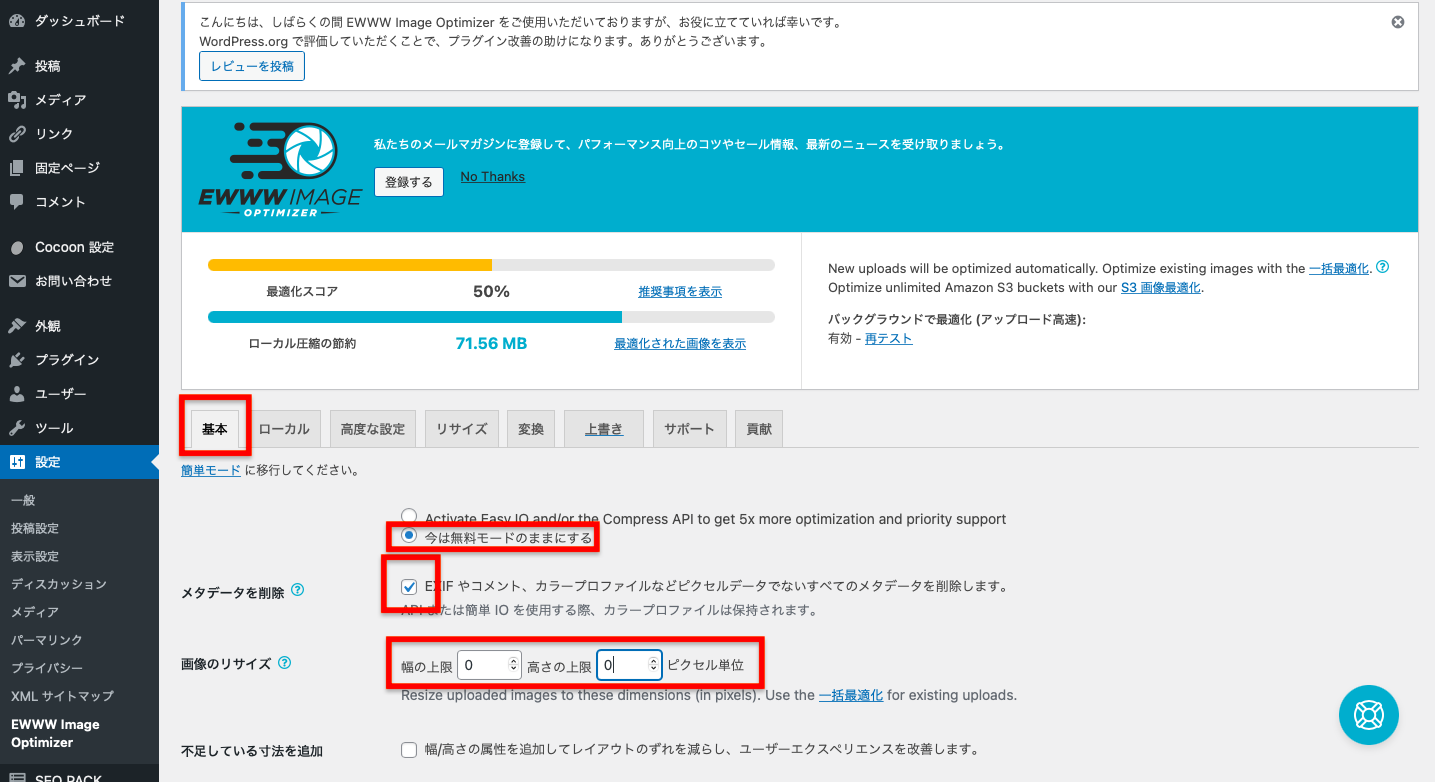The width and height of the screenshot is (1435, 782).
Task: Click the Cocoon 設定 circle icon
Action: point(17,247)
